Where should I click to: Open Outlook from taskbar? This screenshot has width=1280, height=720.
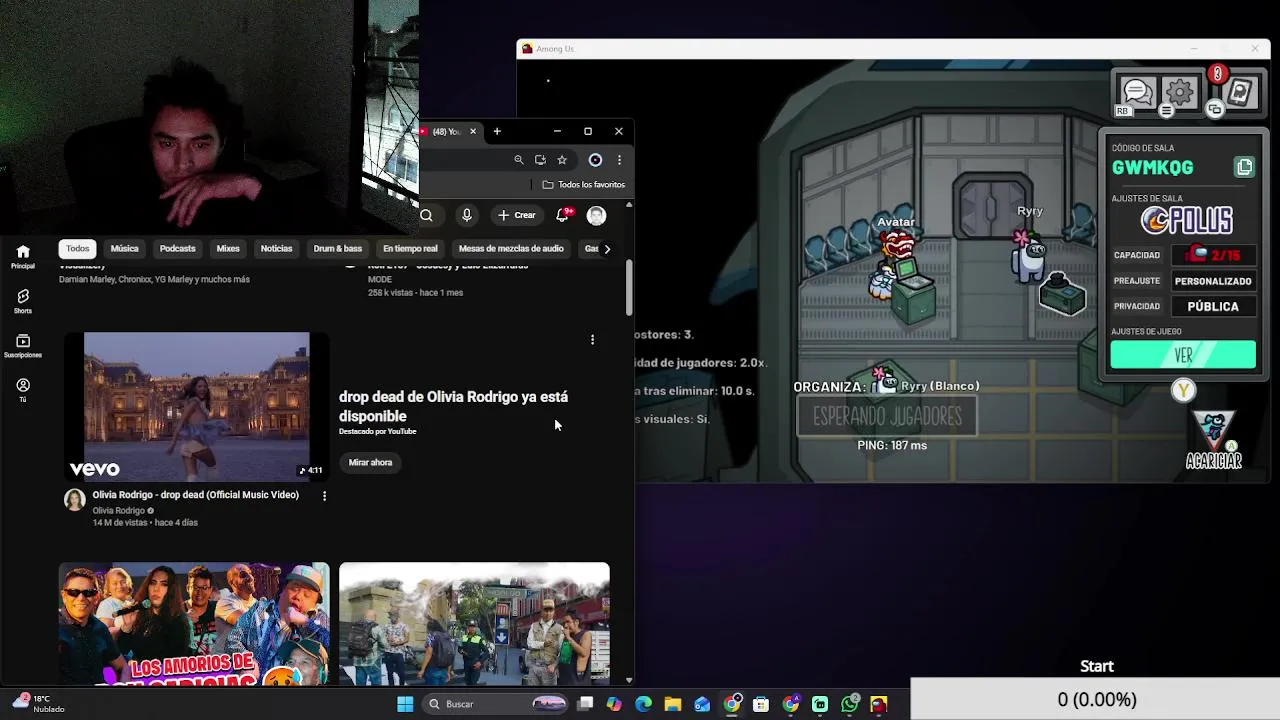click(702, 704)
